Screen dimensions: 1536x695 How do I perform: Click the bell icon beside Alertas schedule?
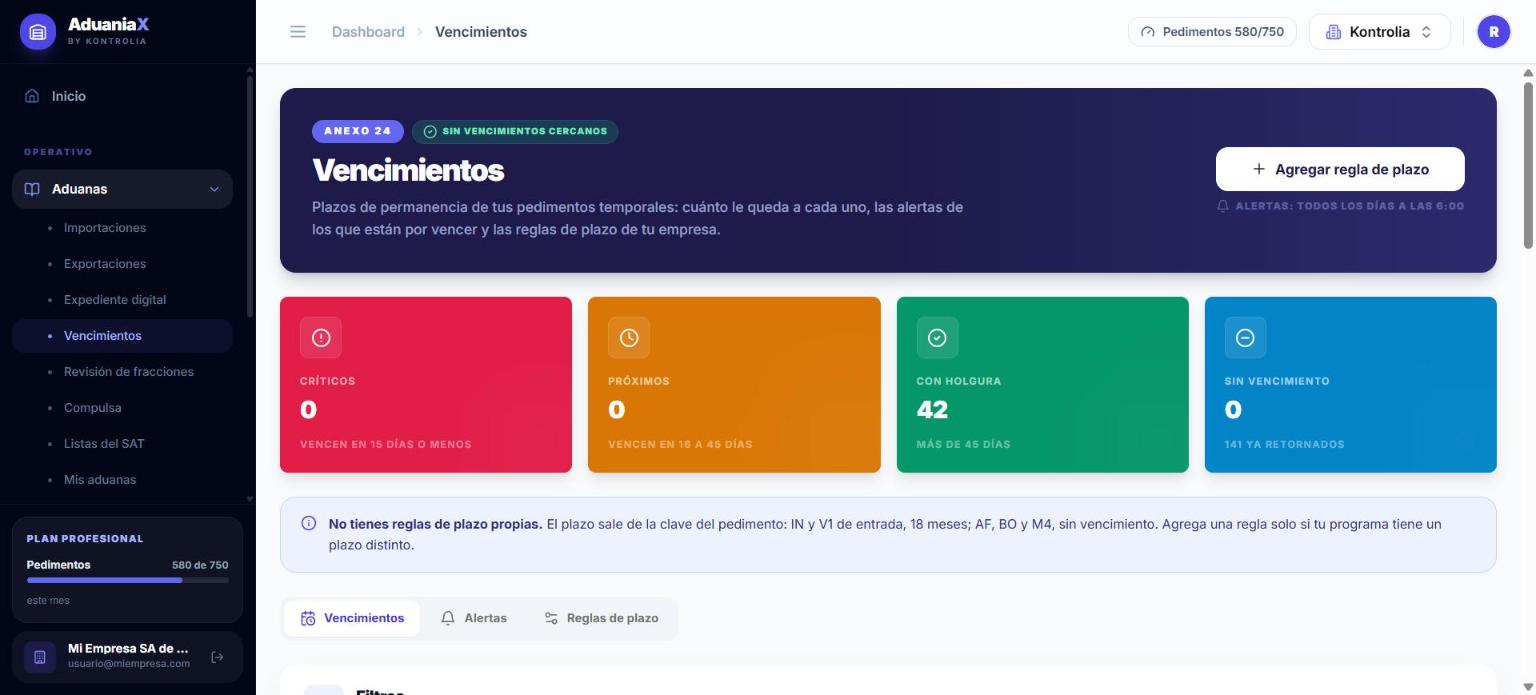click(1223, 206)
